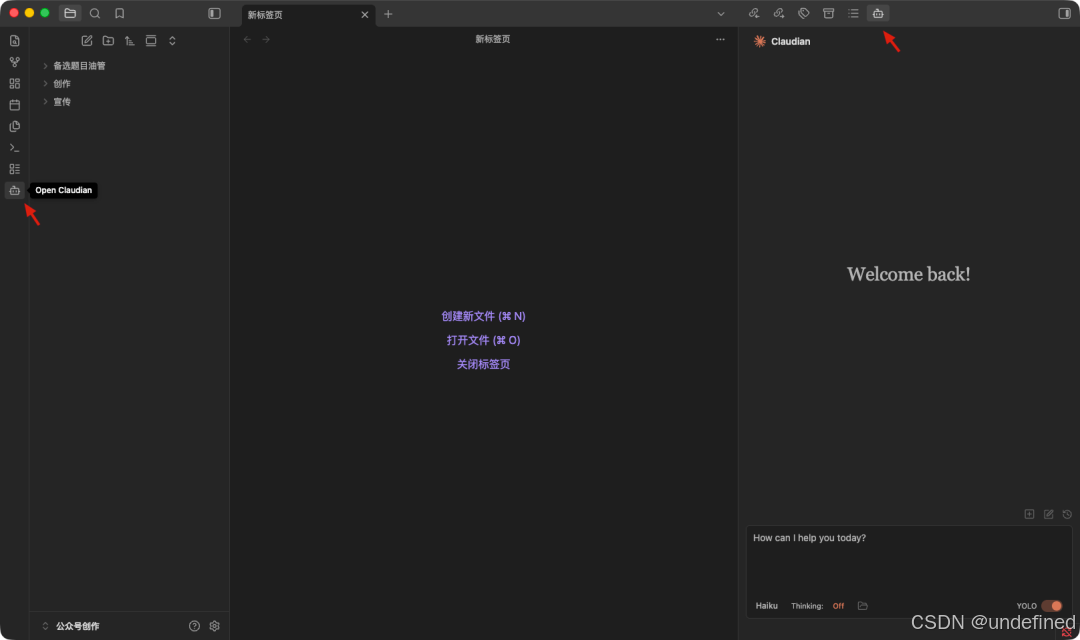Screen dimensions: 1080x640
Task: Click 关闭标签页 link
Action: 483,364
